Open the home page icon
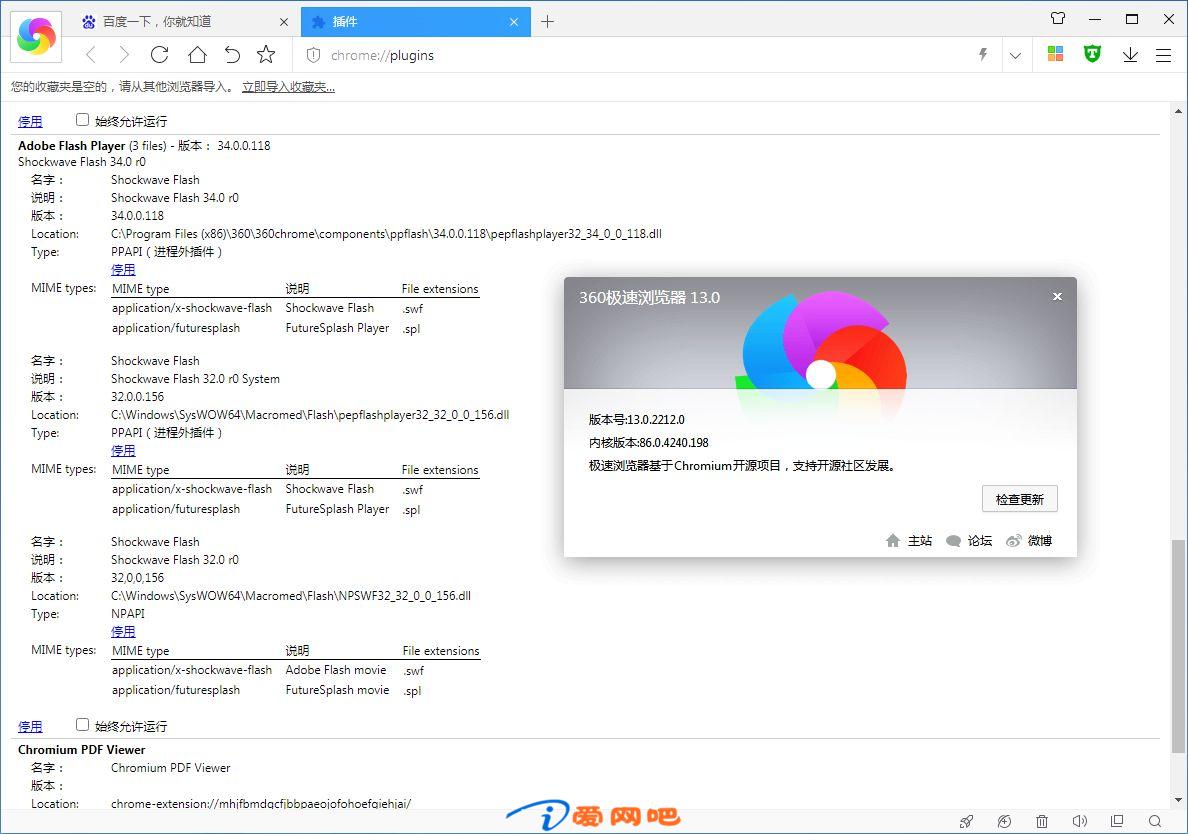 [197, 55]
